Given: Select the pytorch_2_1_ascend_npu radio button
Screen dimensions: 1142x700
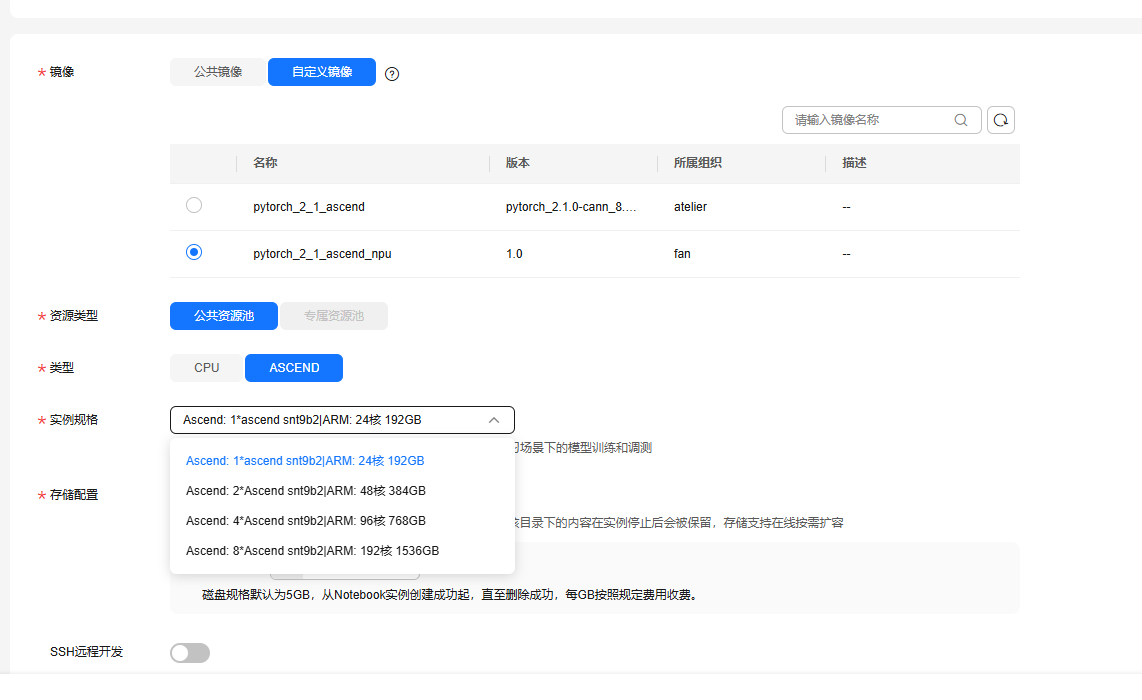Looking at the screenshot, I should (194, 253).
